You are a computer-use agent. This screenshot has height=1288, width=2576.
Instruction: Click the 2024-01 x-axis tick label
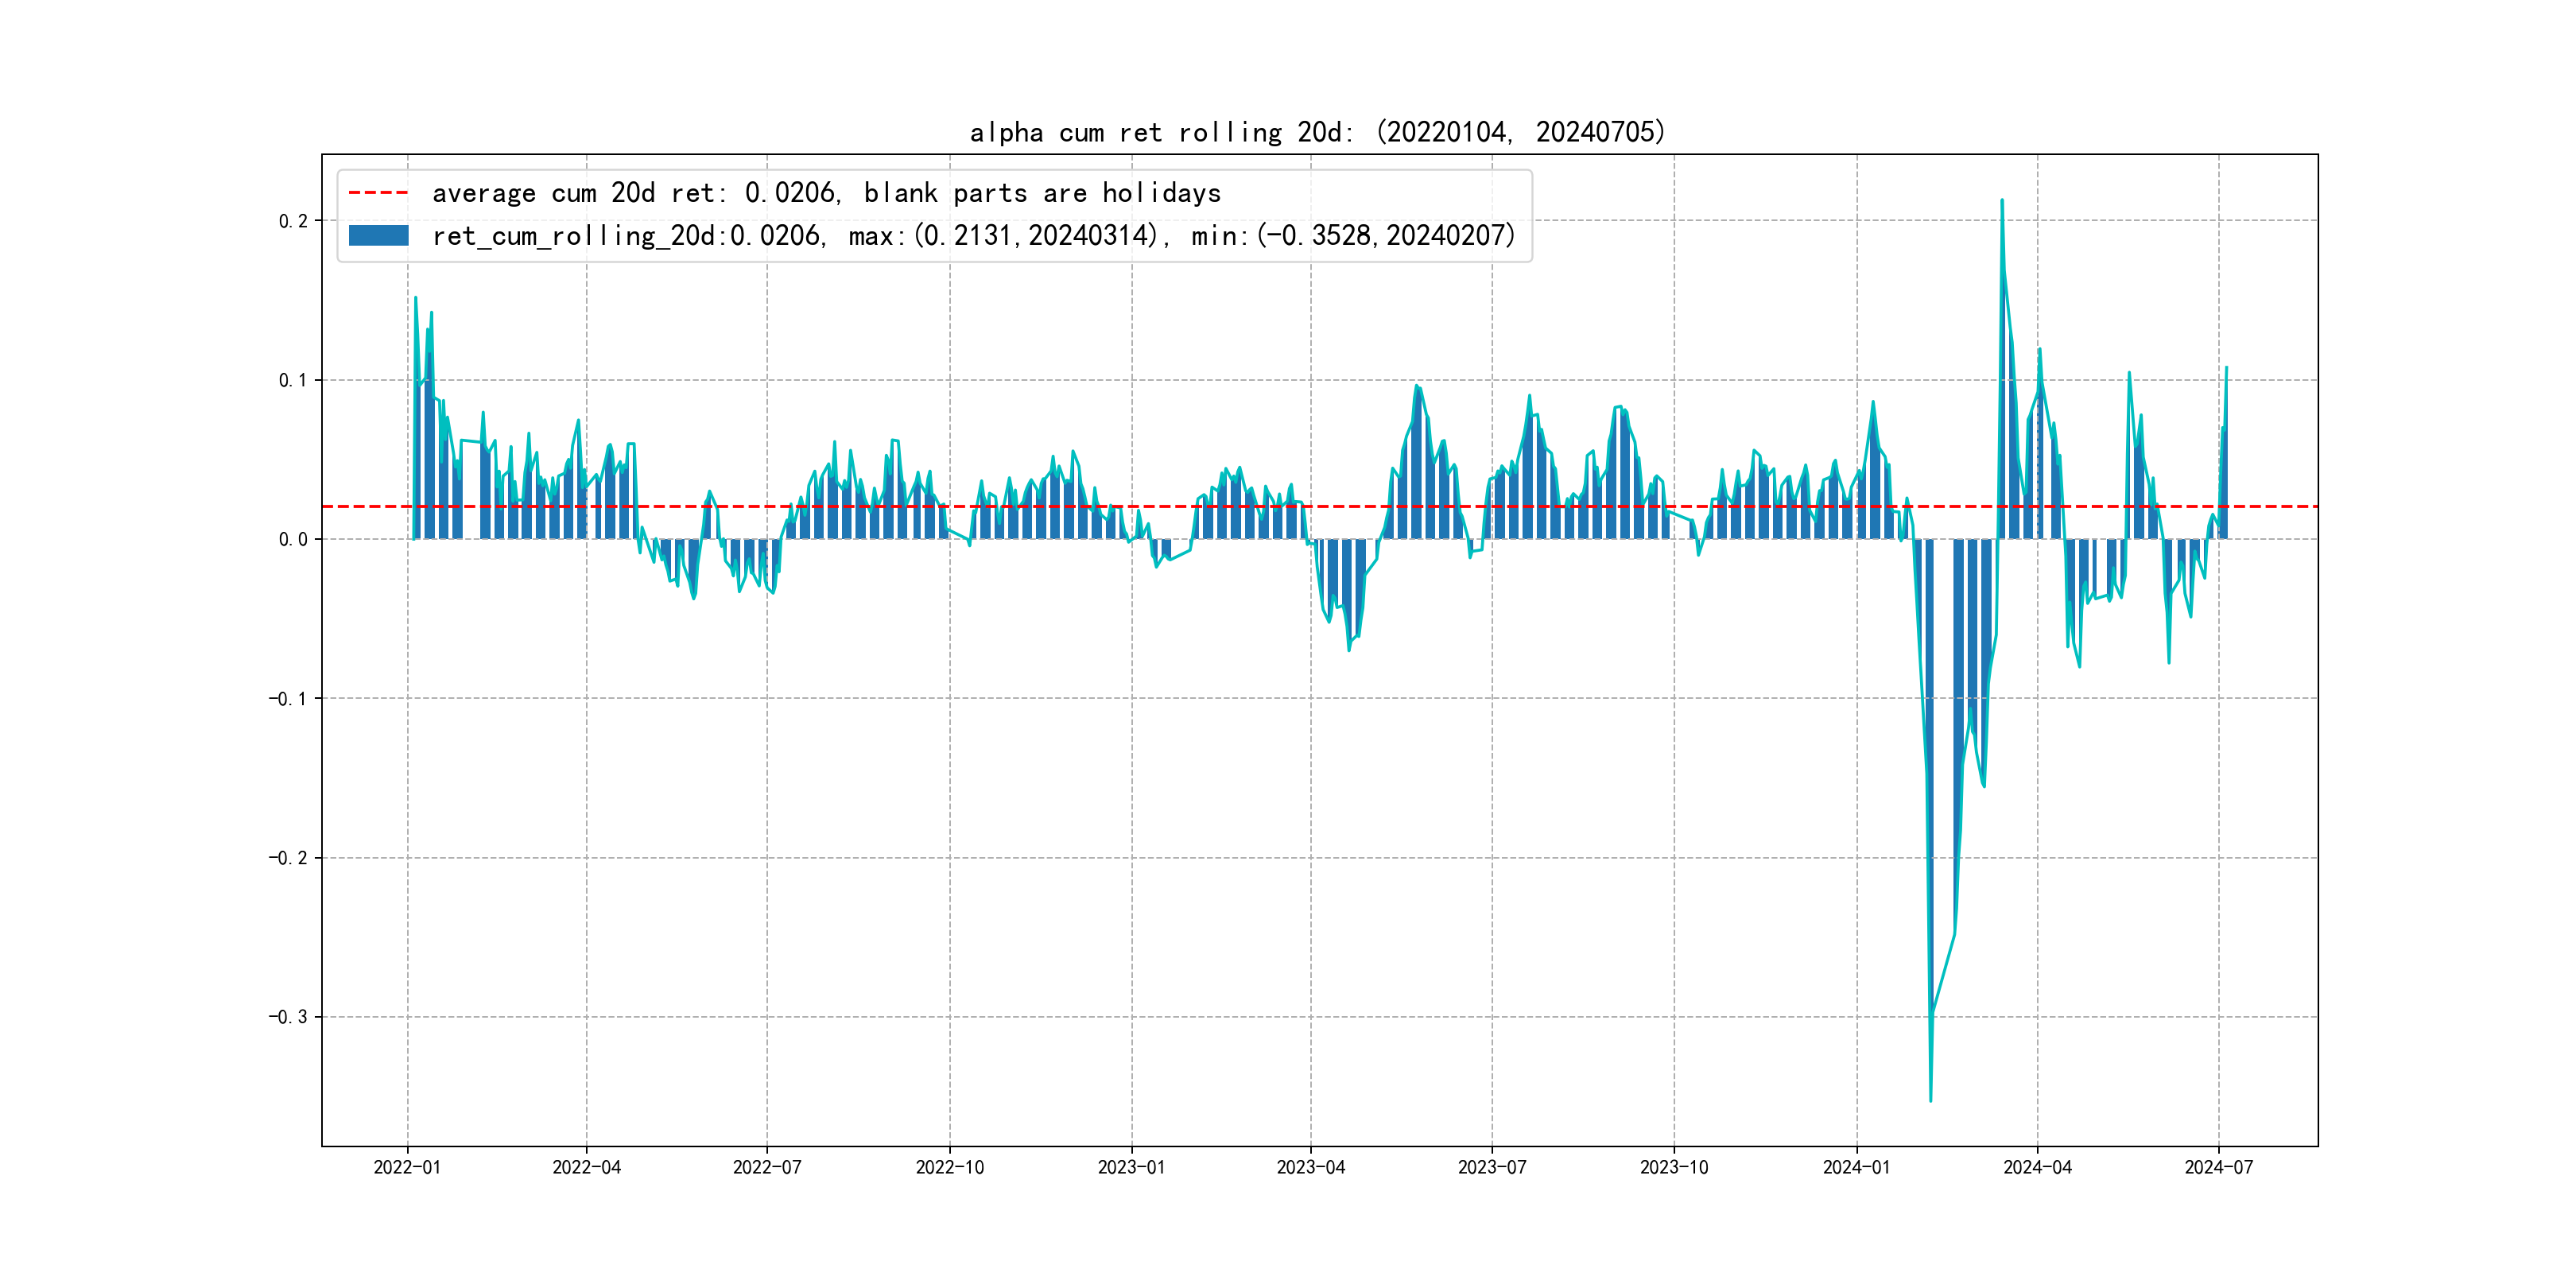pos(1857,1167)
